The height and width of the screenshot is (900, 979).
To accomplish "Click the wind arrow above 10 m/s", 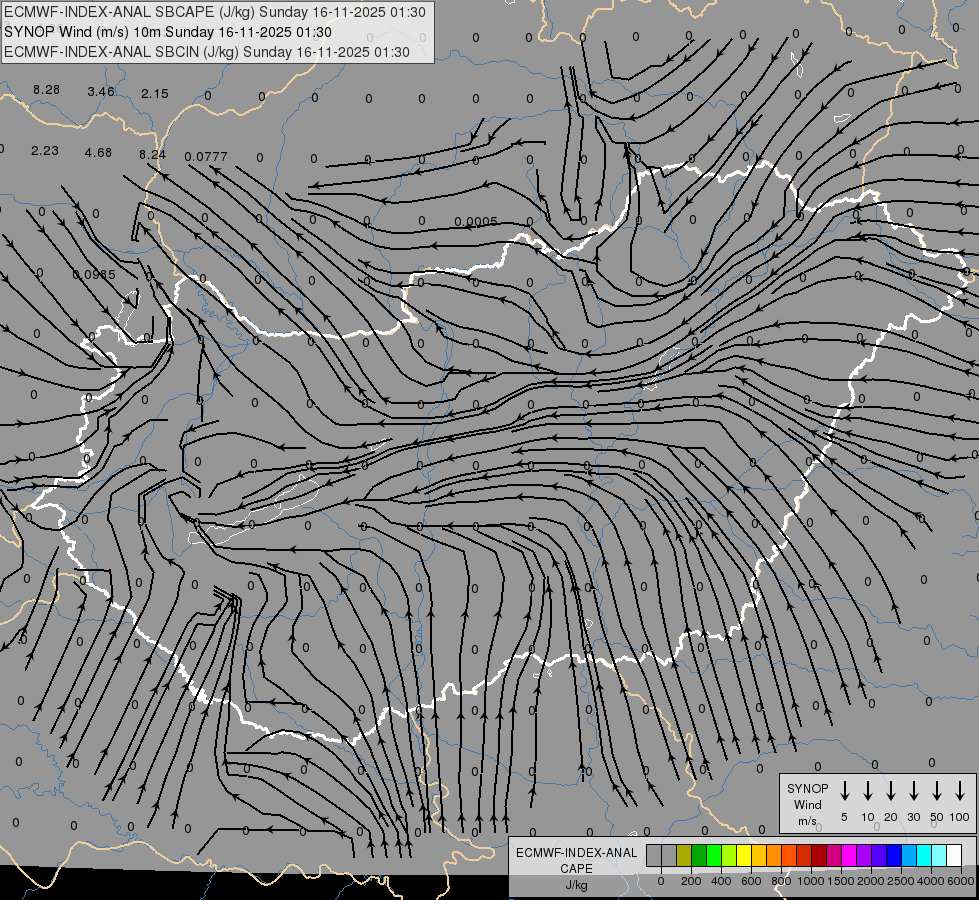I will [868, 790].
